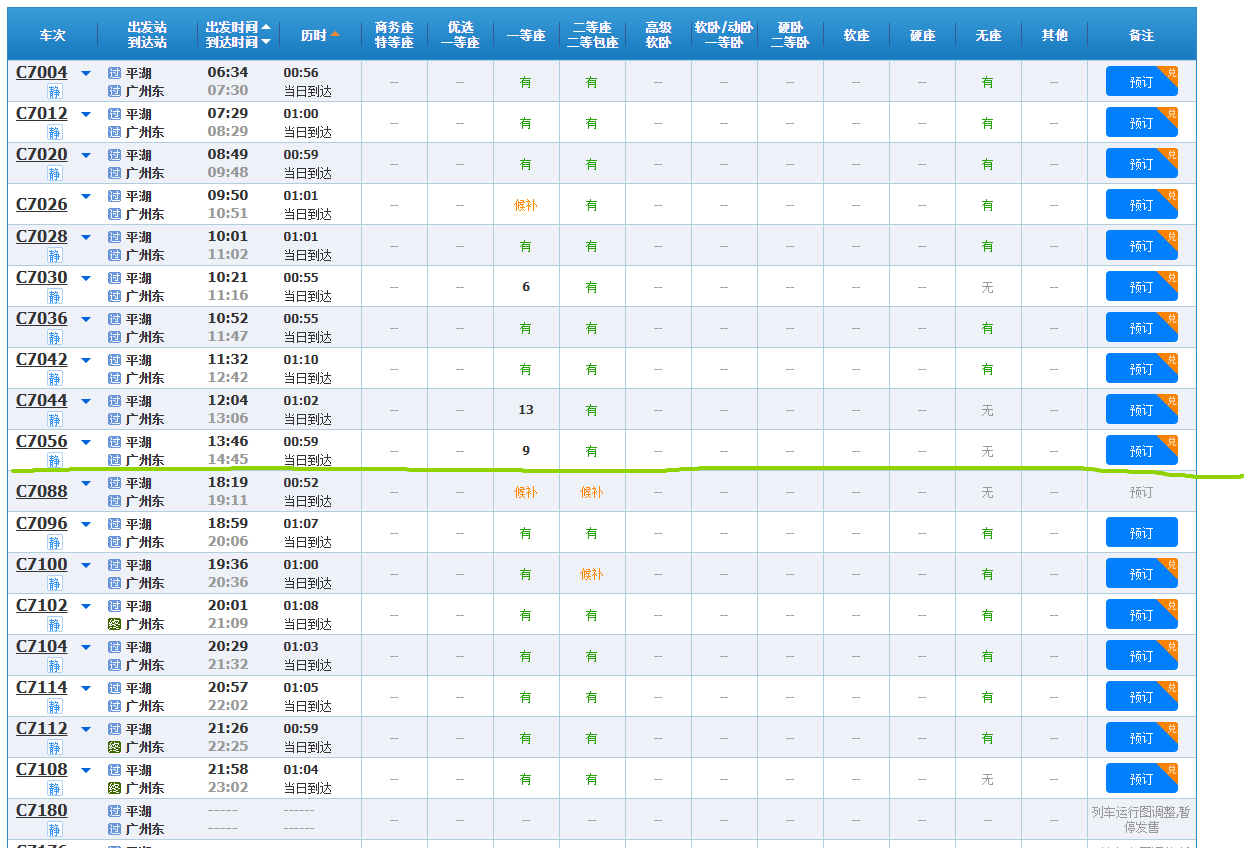1244x848 pixels.
Task: Click the 静 icon under train C7036
Action: [x=54, y=338]
